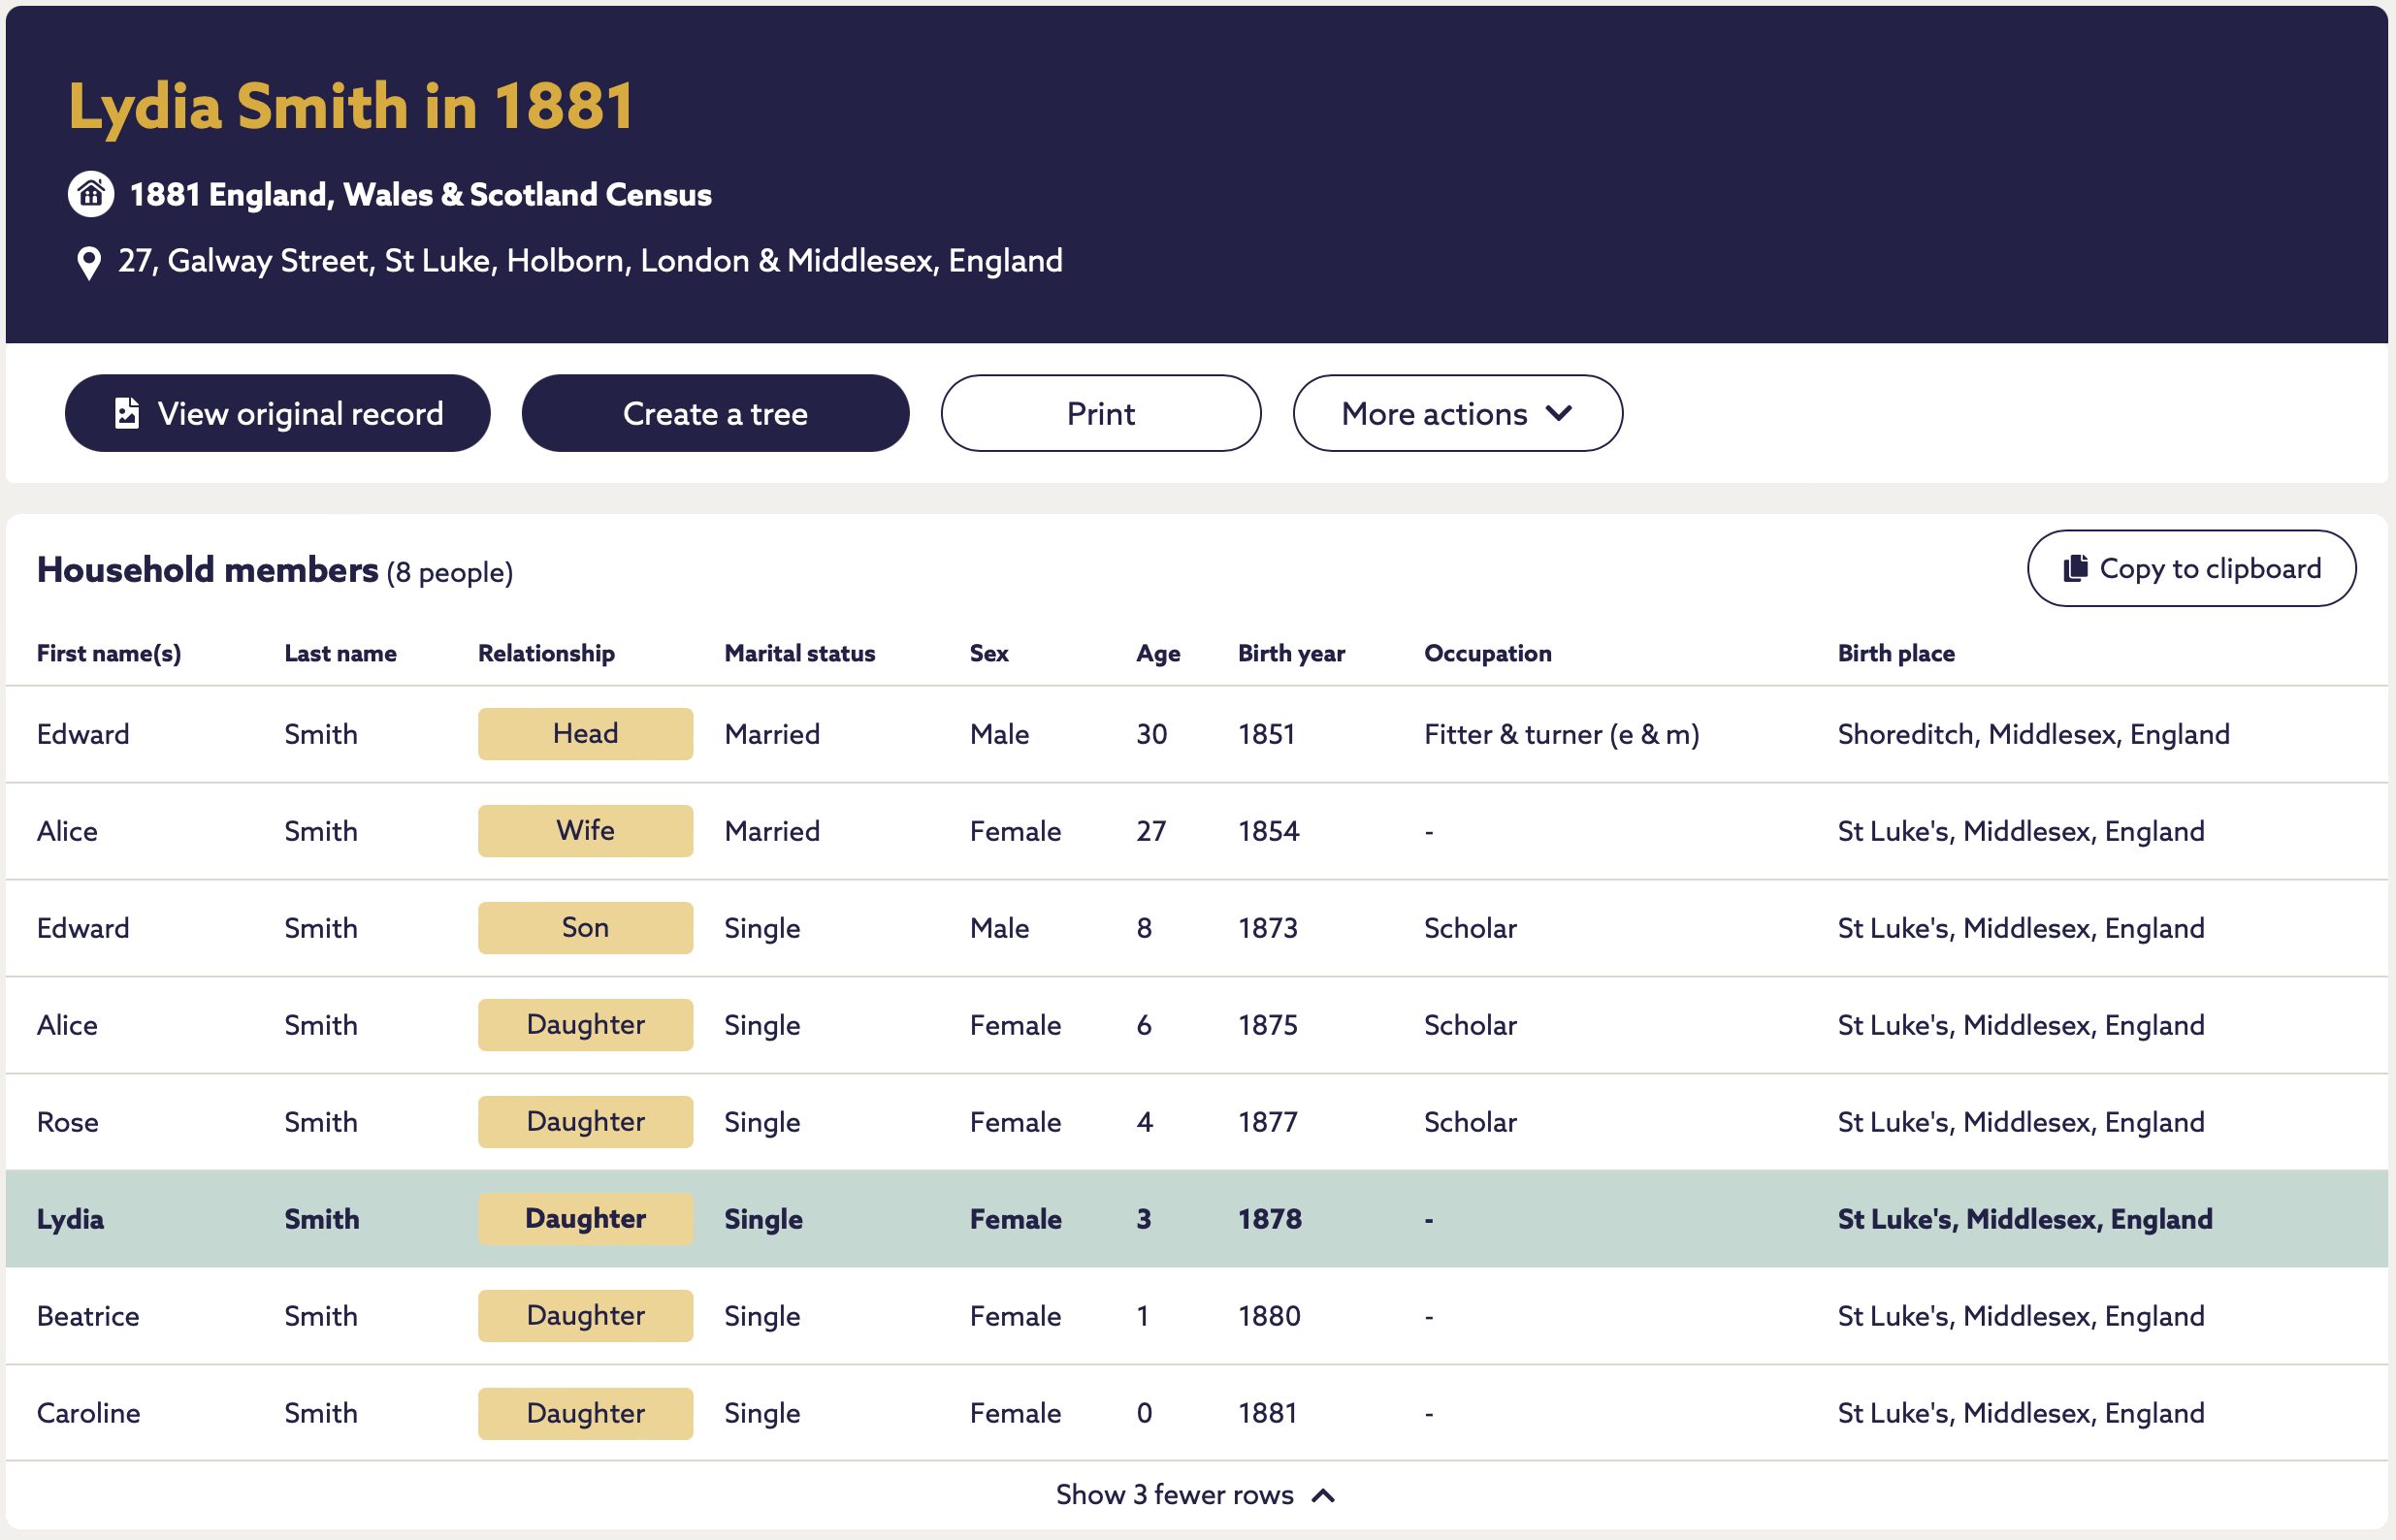Click Male in the Head row

(x=999, y=735)
